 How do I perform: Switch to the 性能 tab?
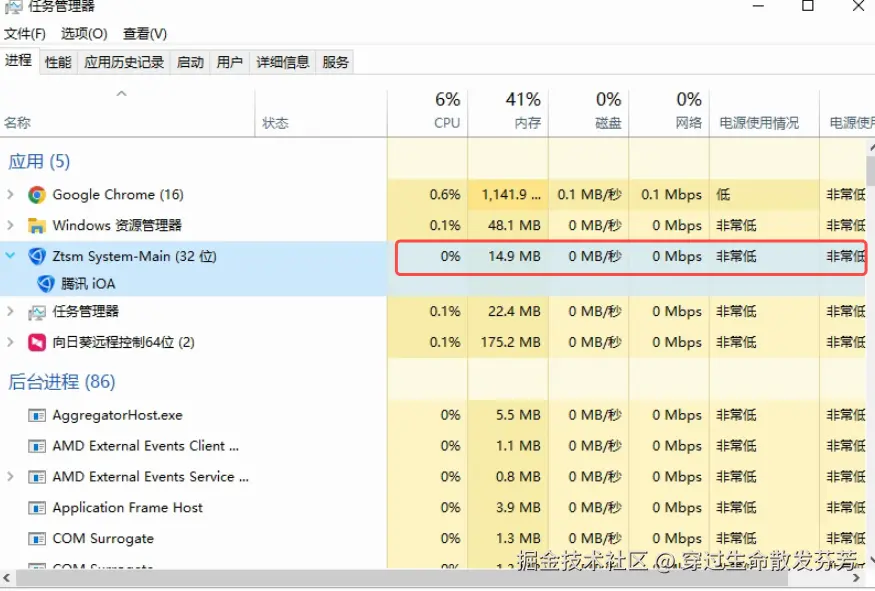pyautogui.click(x=58, y=62)
